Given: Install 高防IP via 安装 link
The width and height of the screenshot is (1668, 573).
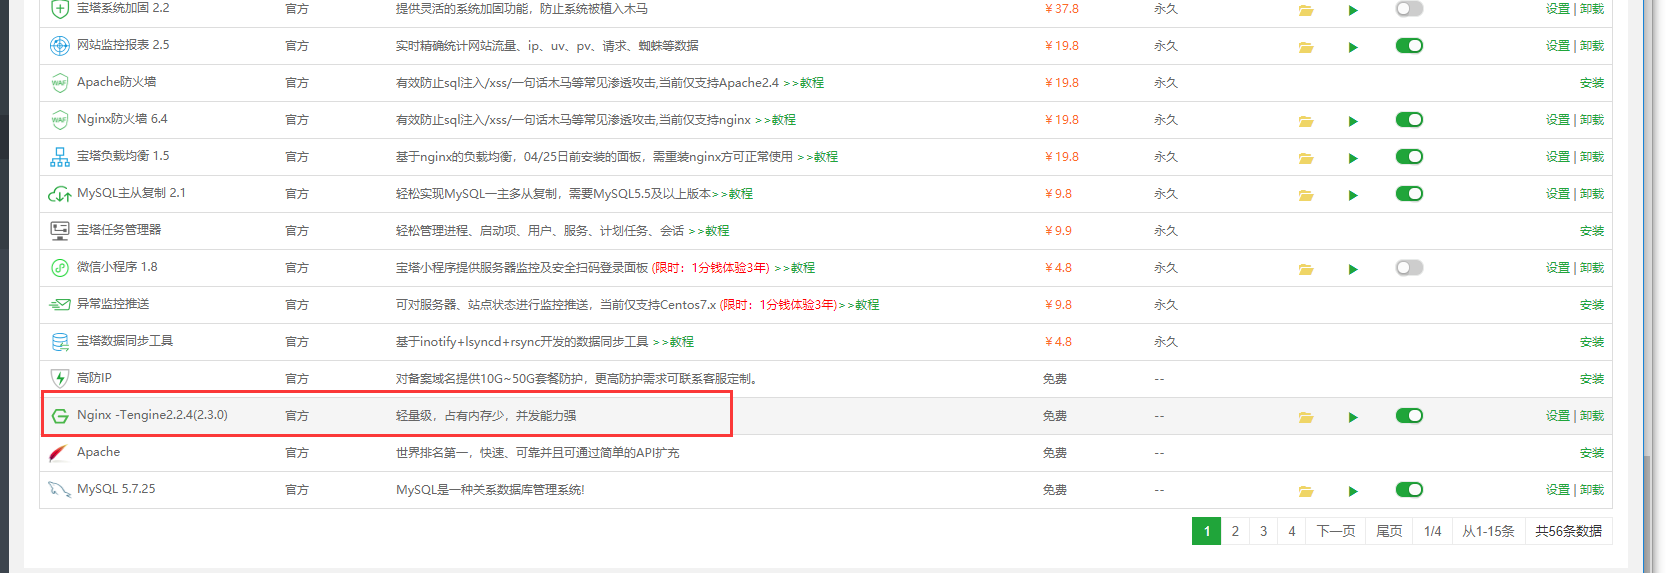Looking at the screenshot, I should click(1592, 379).
